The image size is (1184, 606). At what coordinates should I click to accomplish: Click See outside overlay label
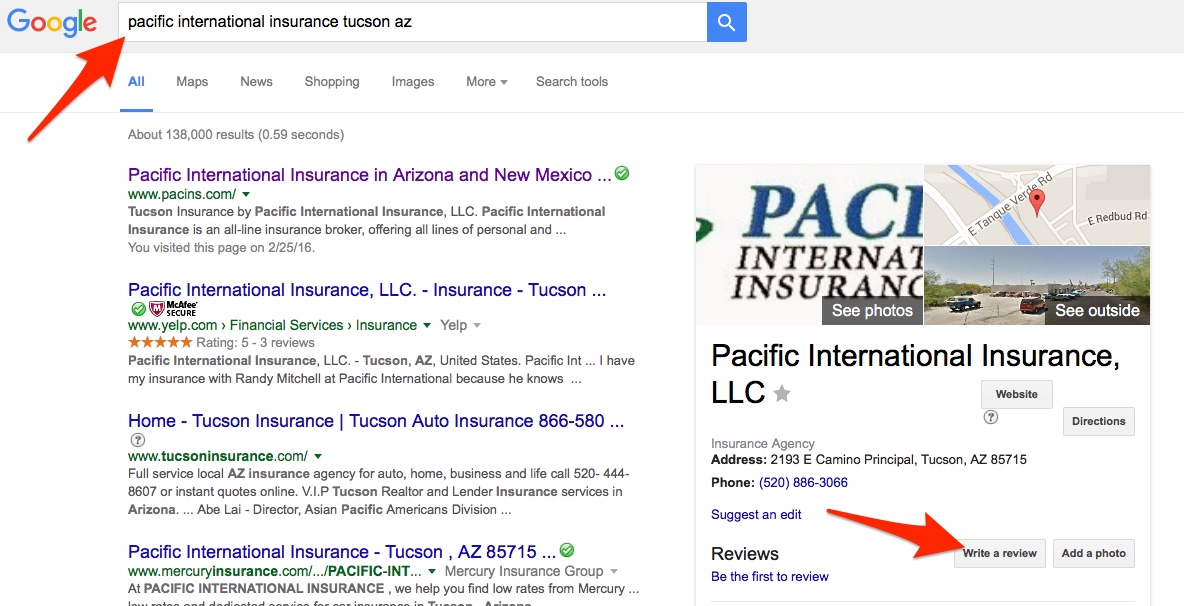(1097, 310)
